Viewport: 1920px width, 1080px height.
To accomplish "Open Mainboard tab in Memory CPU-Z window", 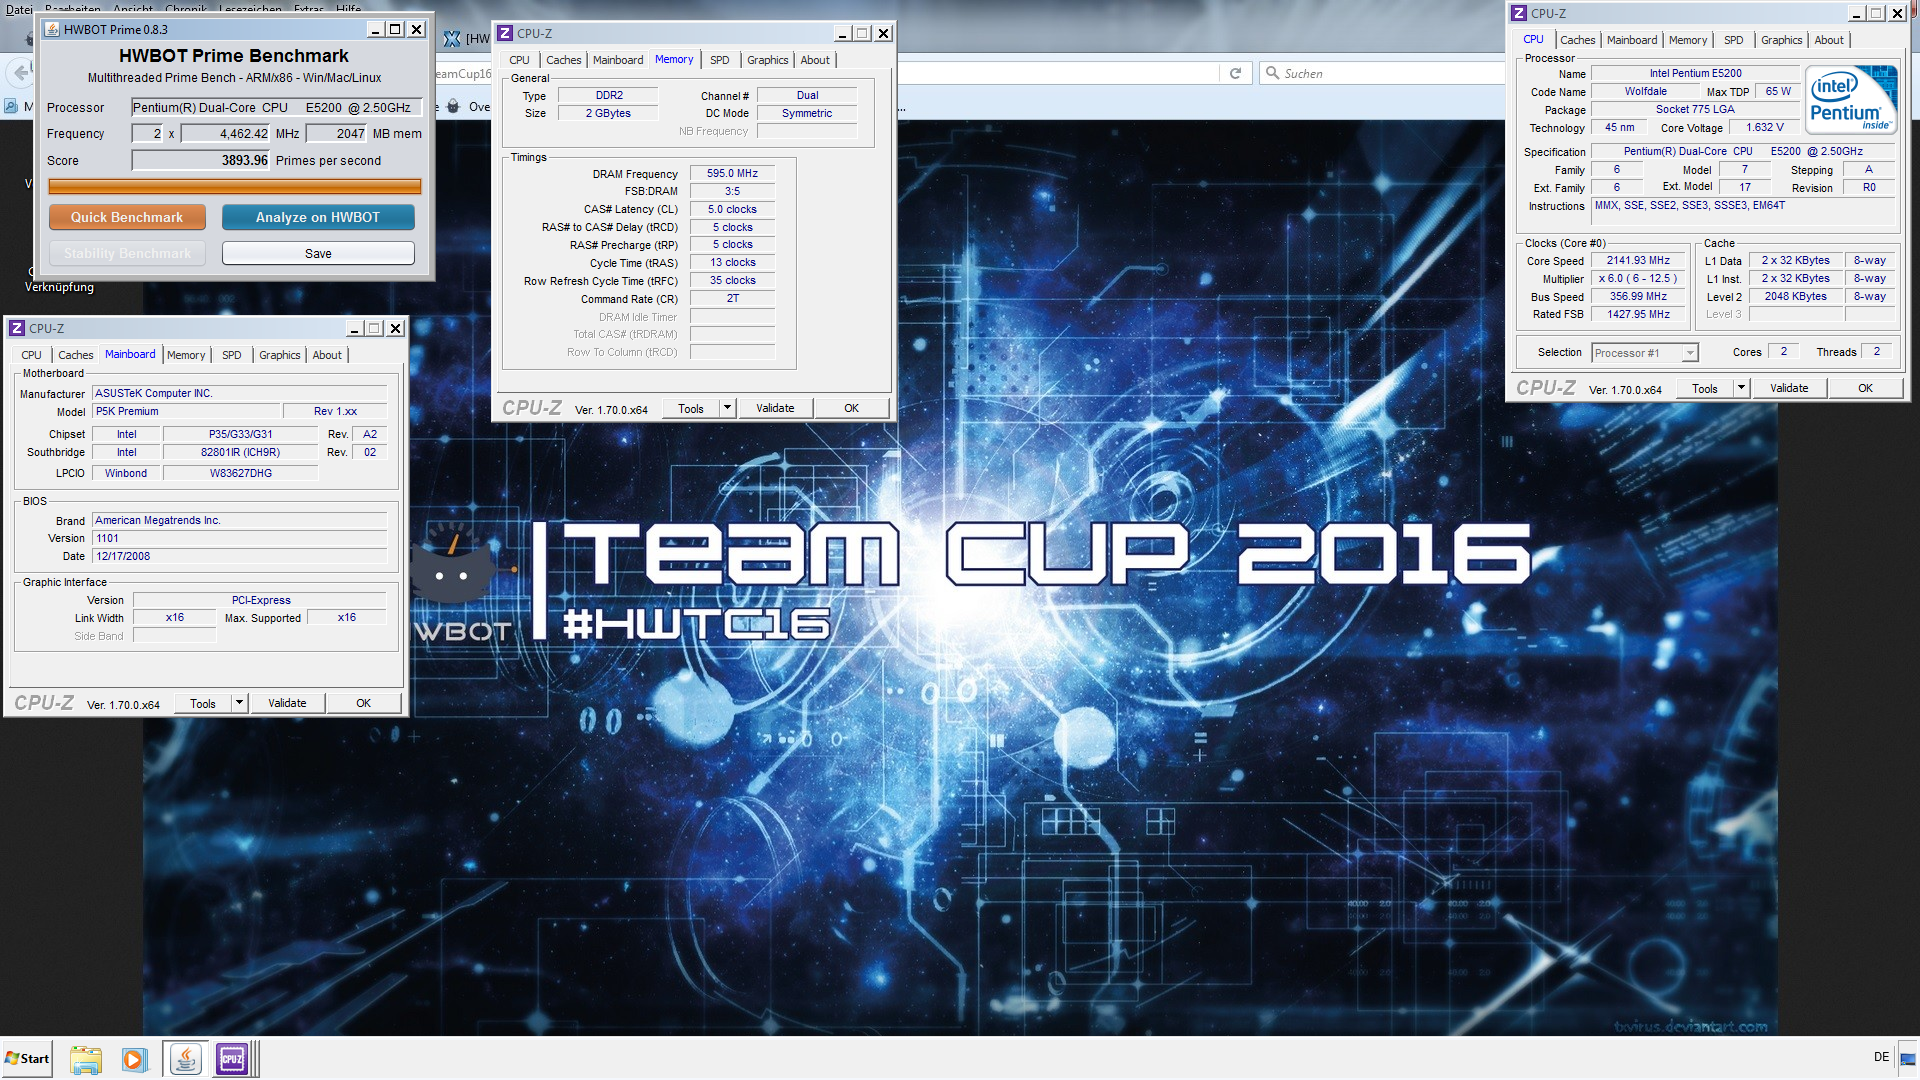I will [x=618, y=60].
